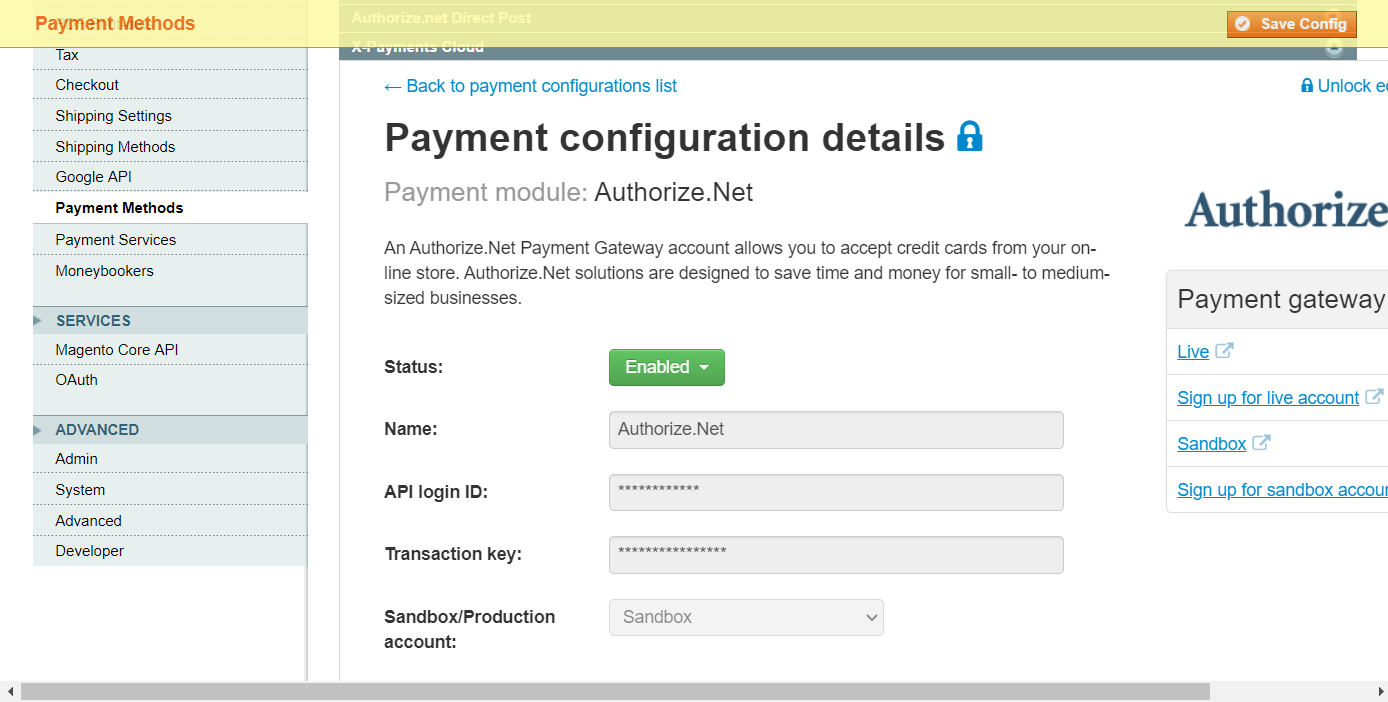This screenshot has height=702, width=1388.
Task: Click the Sign up for sandbox account link
Action: 1282,490
